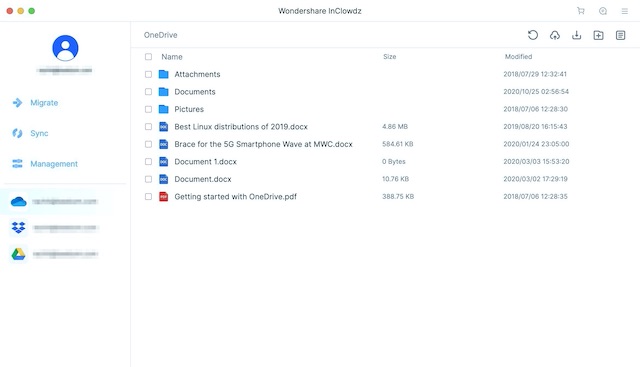Check the Document 1.docx checkbox

pyautogui.click(x=148, y=162)
